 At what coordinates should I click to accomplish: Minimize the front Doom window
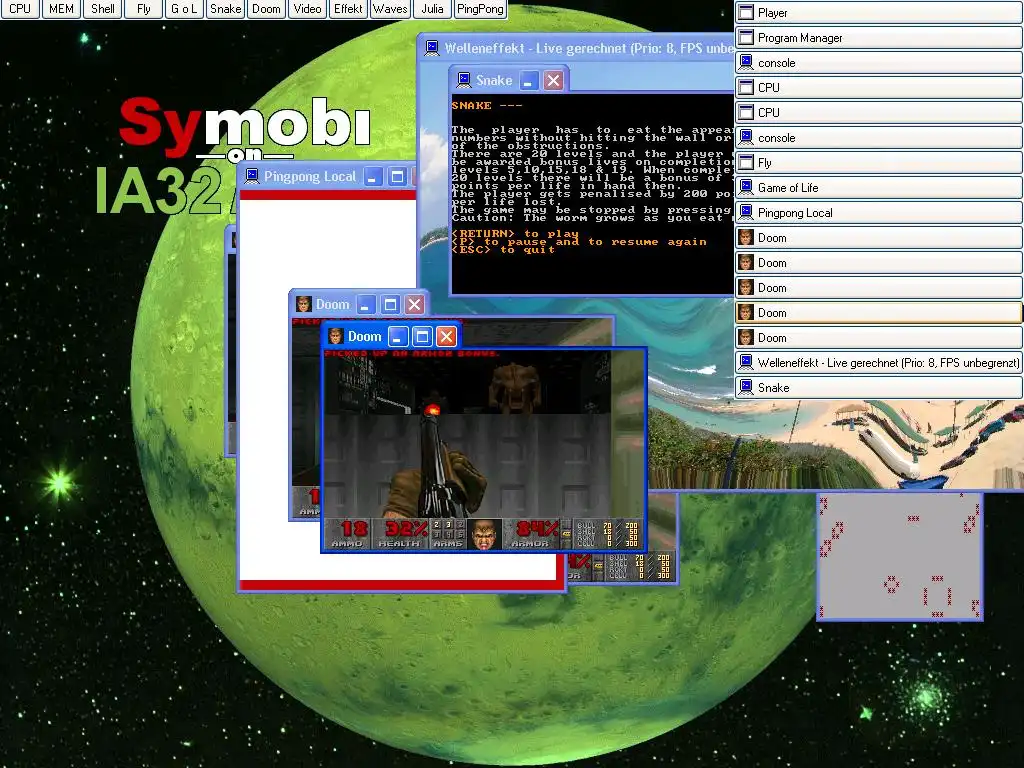click(x=398, y=336)
